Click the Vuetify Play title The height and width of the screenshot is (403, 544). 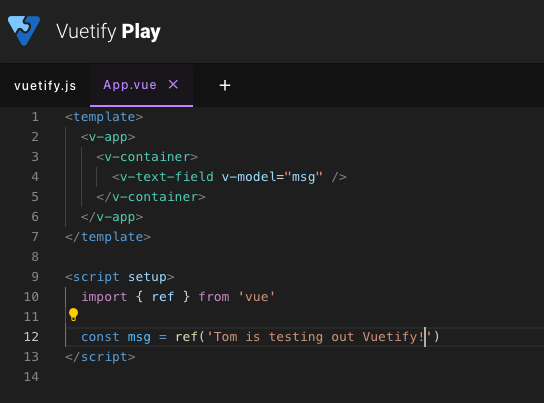click(108, 32)
